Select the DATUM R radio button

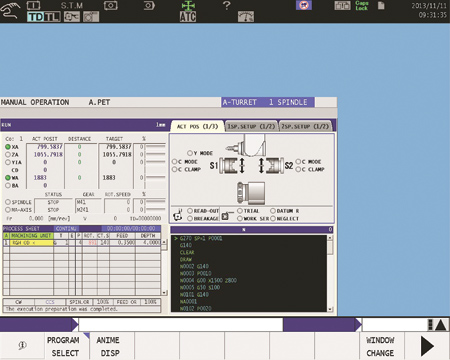(273, 211)
